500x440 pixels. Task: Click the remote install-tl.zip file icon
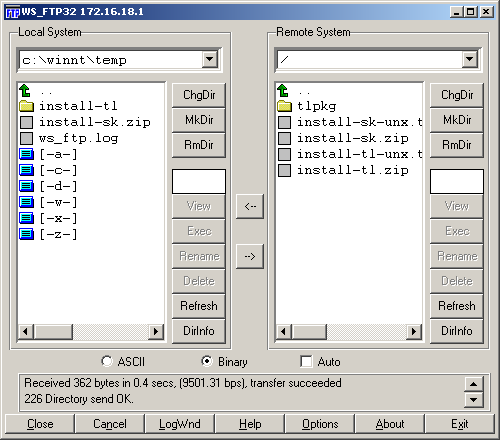(284, 170)
